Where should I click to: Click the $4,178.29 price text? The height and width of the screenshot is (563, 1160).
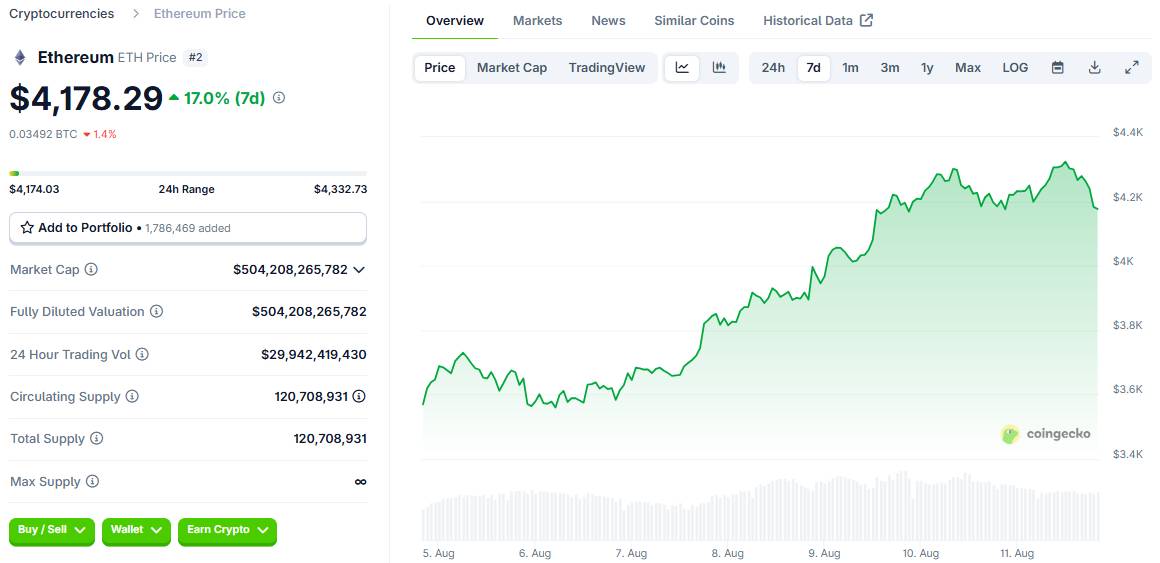coord(86,98)
